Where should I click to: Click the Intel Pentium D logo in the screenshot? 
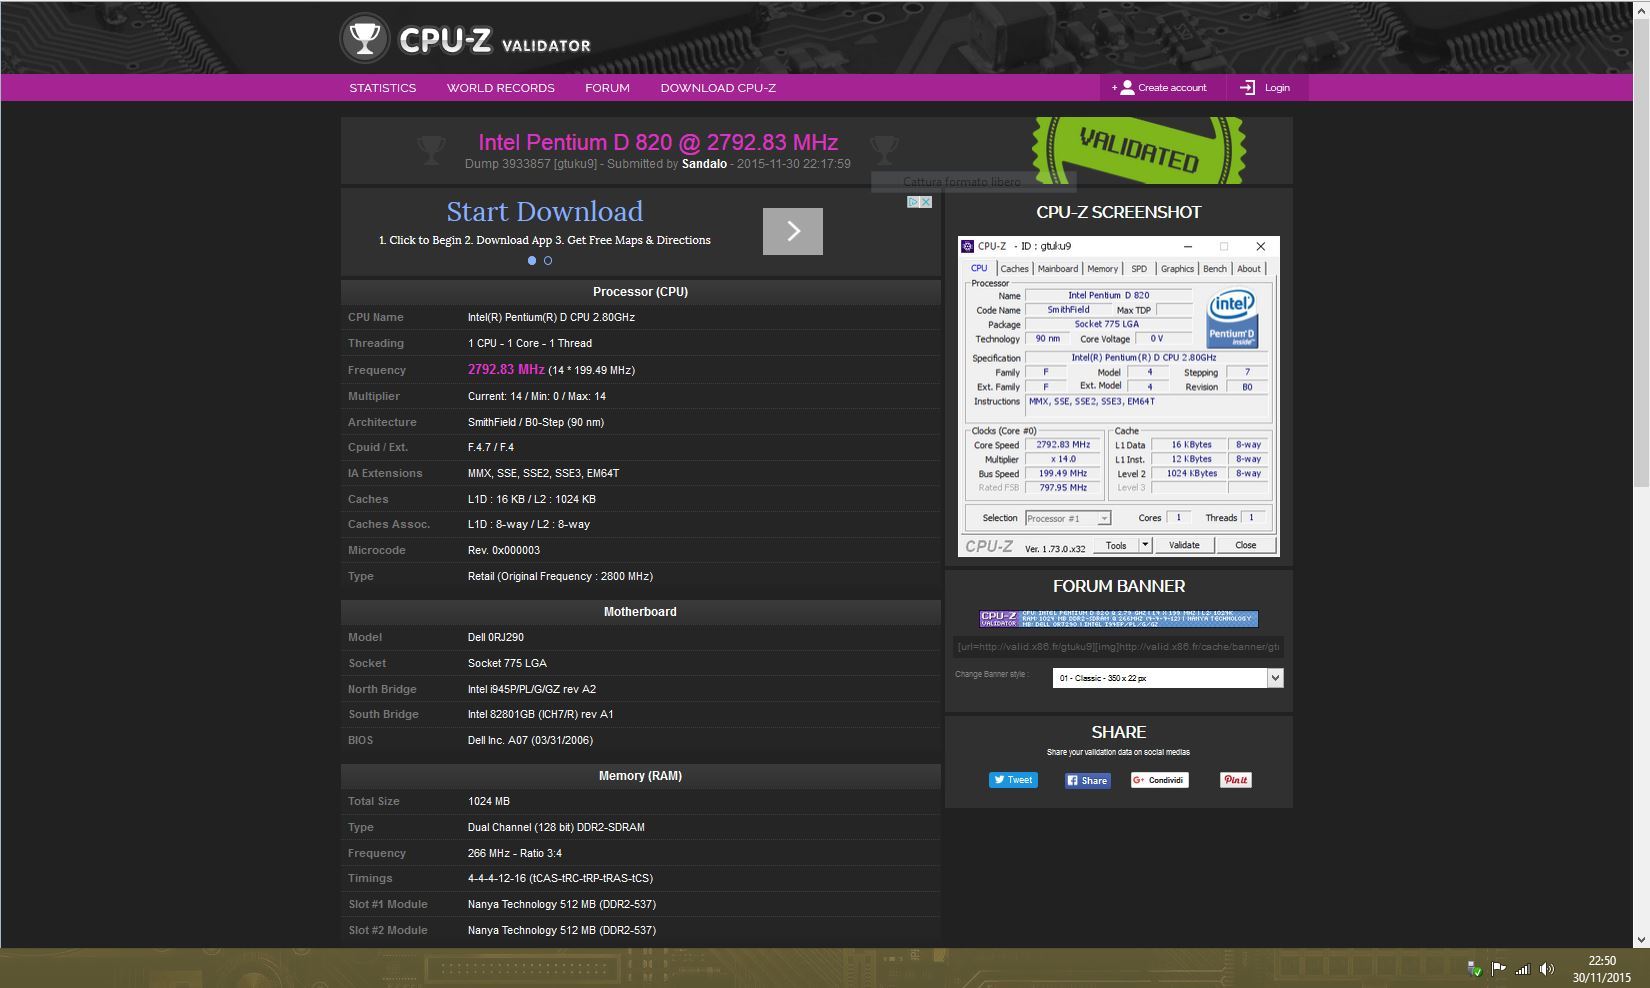pos(1232,318)
